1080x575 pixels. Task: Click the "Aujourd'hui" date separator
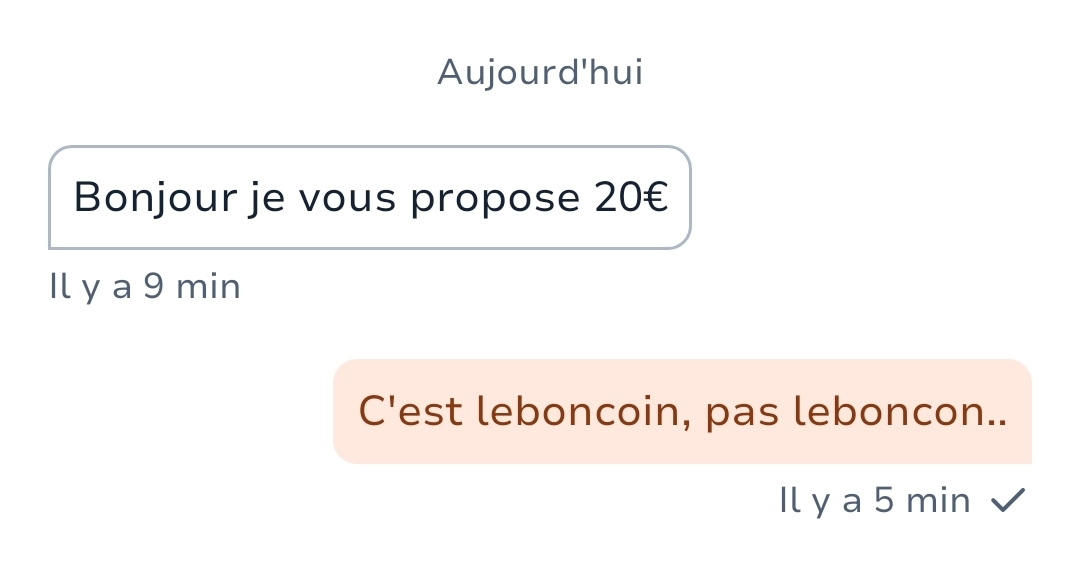tap(540, 73)
